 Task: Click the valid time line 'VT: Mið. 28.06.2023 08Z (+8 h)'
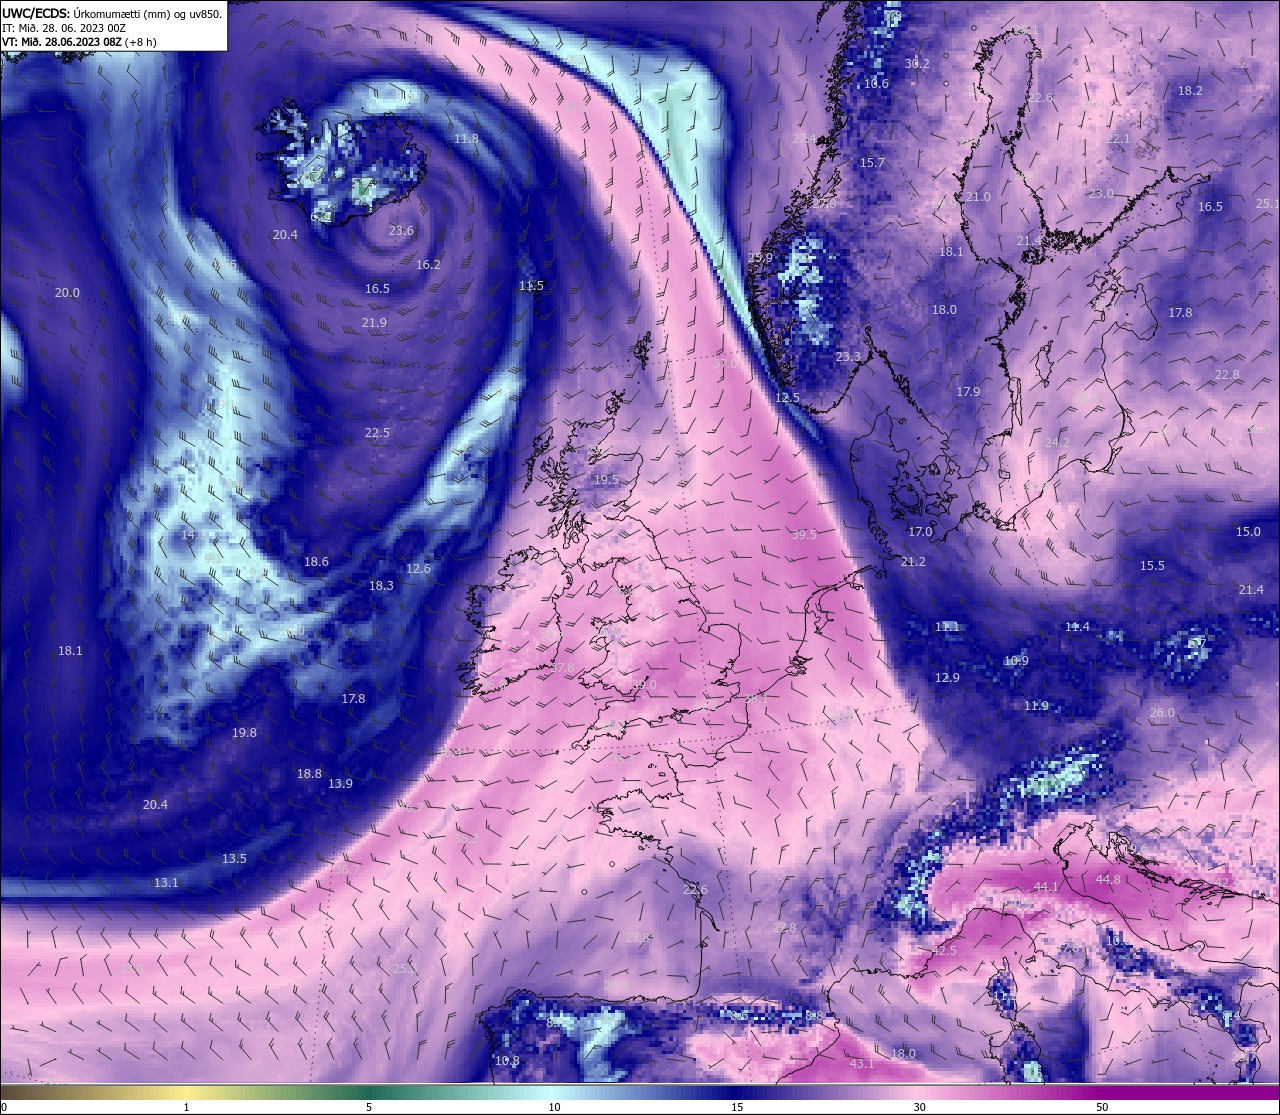79,42
